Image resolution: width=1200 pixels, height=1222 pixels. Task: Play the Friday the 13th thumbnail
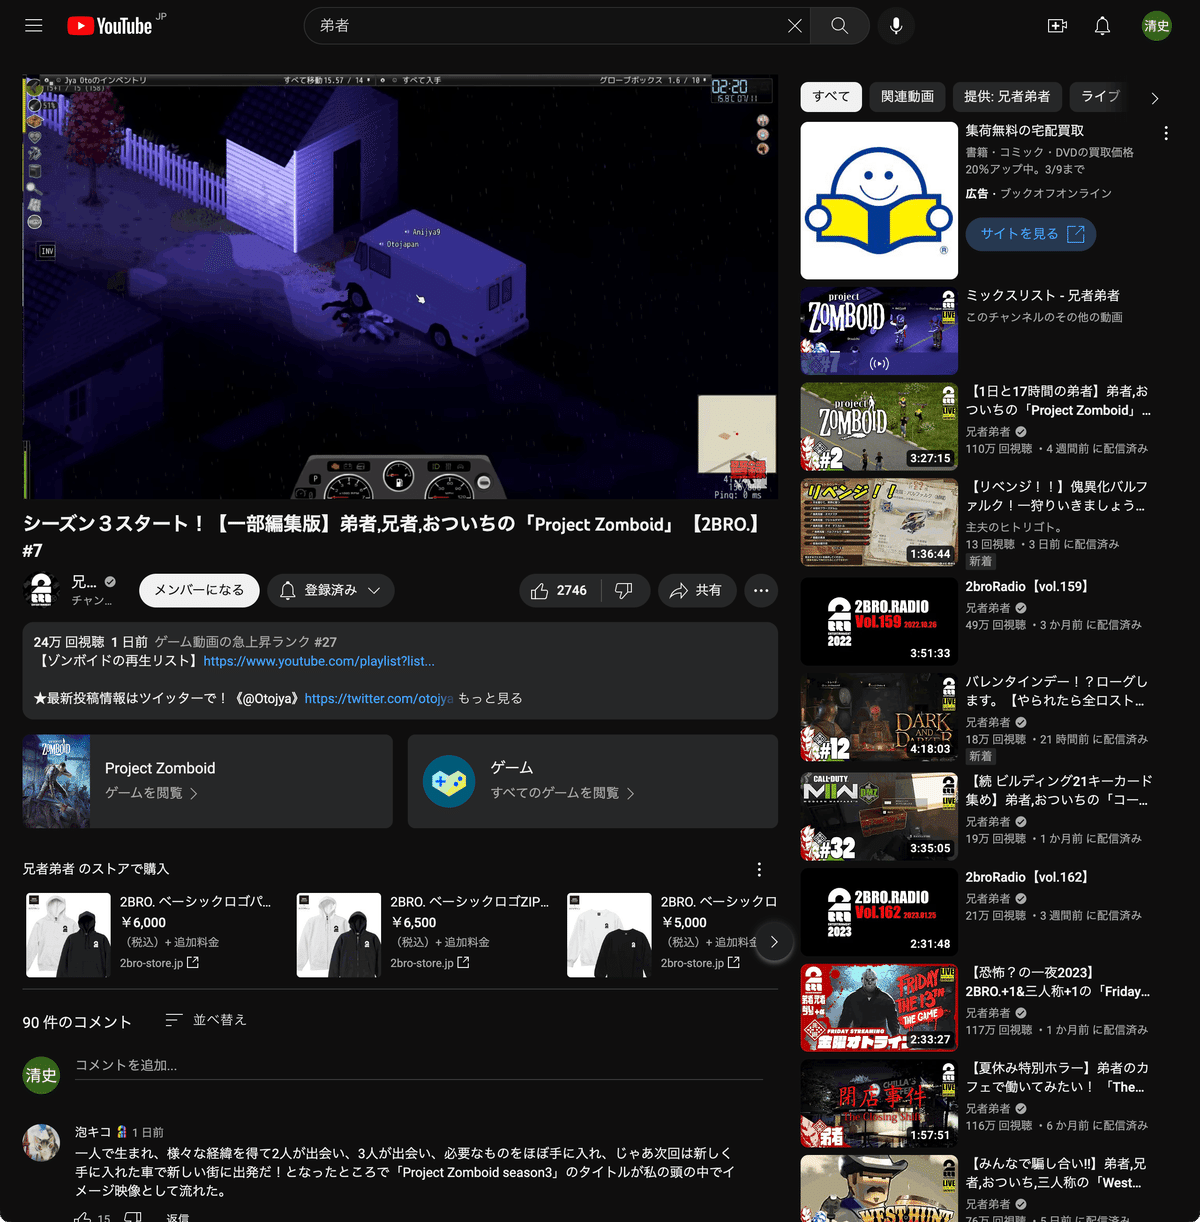pyautogui.click(x=879, y=1008)
